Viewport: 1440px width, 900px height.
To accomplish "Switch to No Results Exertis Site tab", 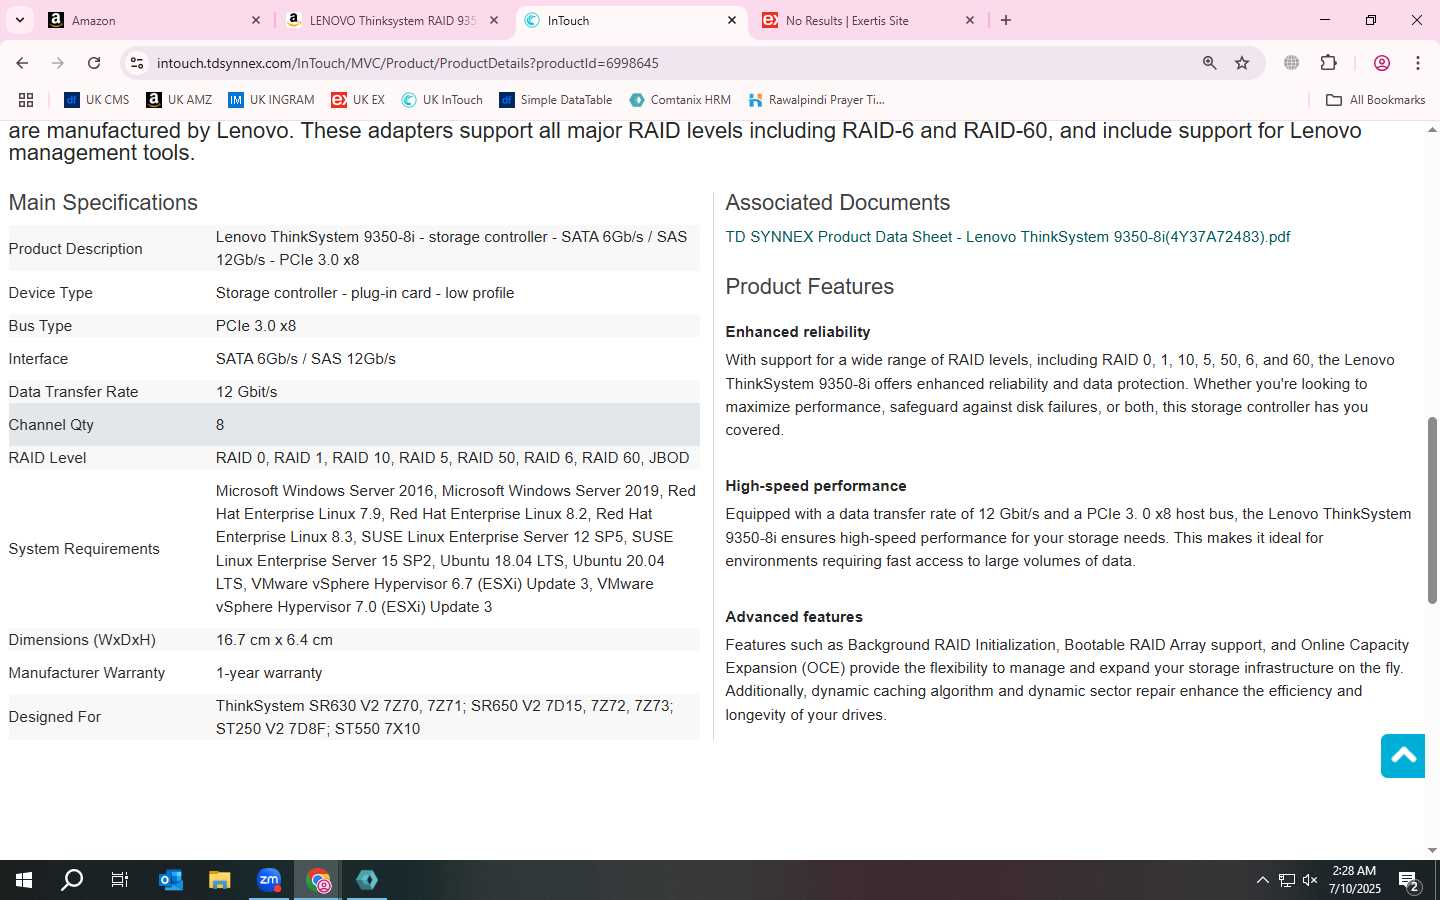I will click(x=868, y=20).
